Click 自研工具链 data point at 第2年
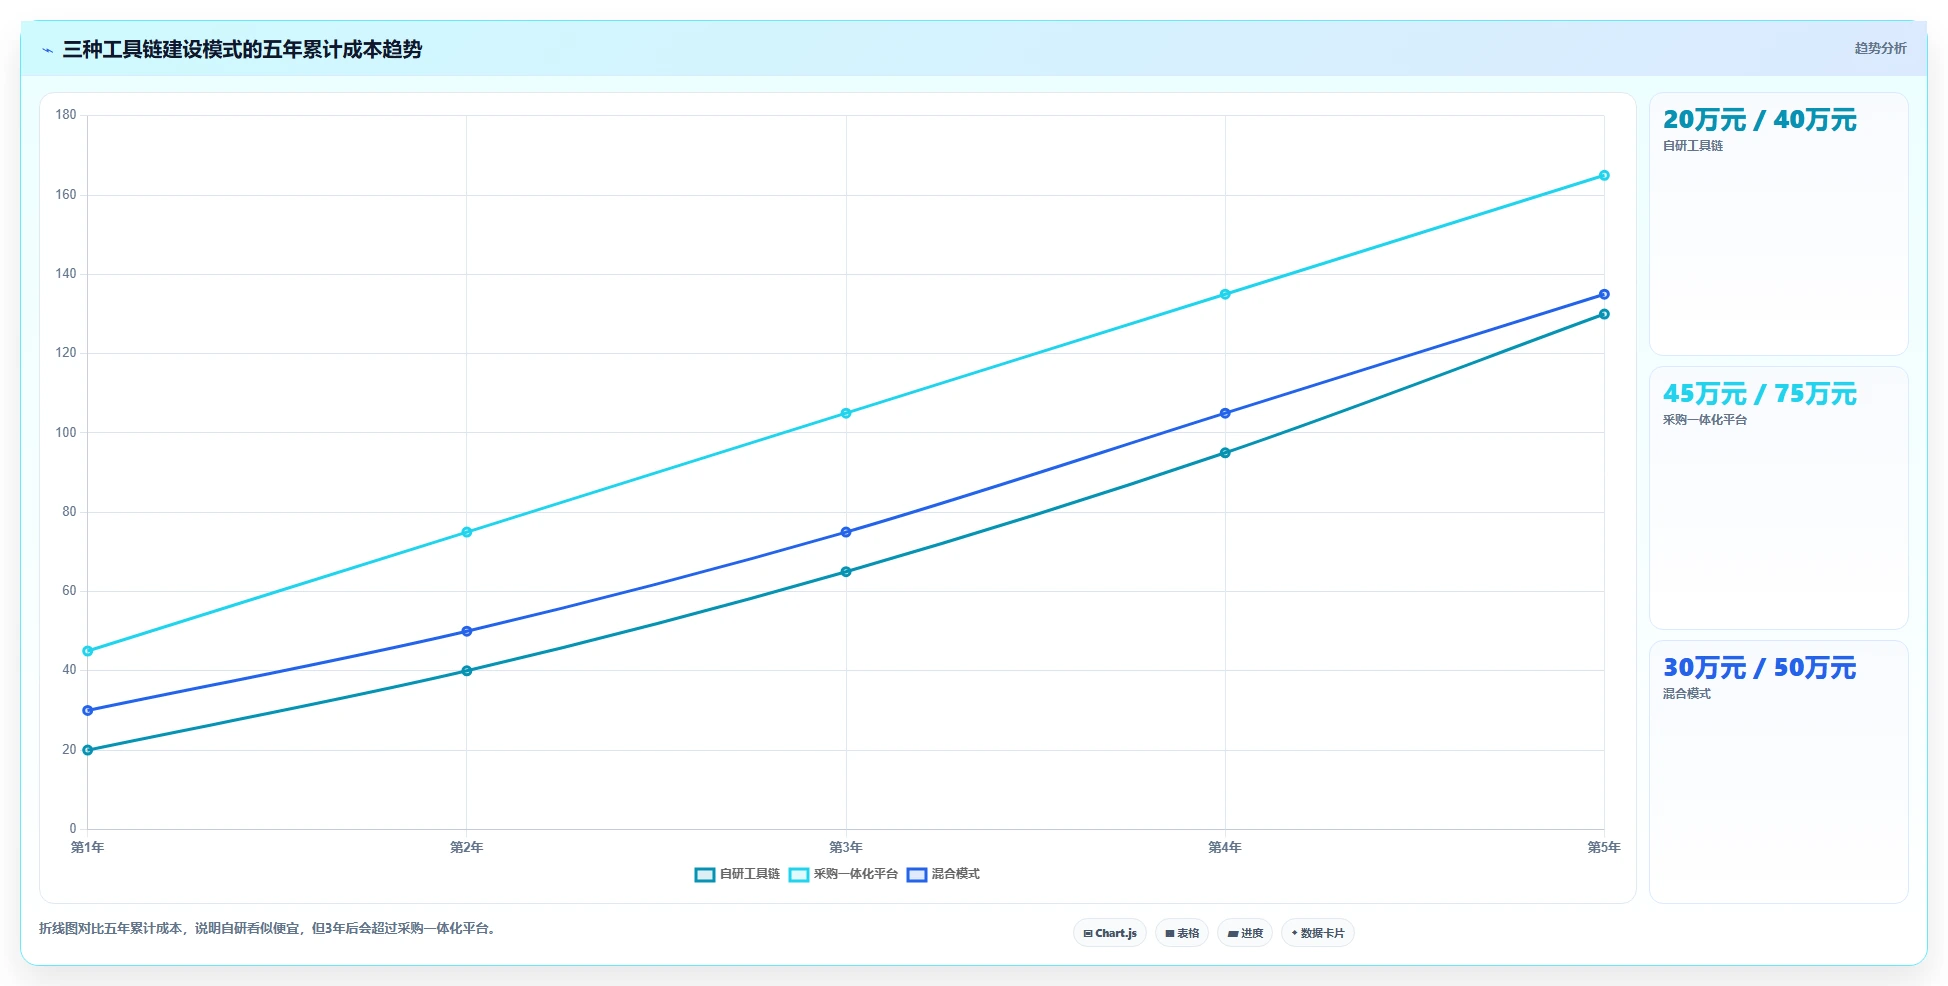 click(467, 671)
